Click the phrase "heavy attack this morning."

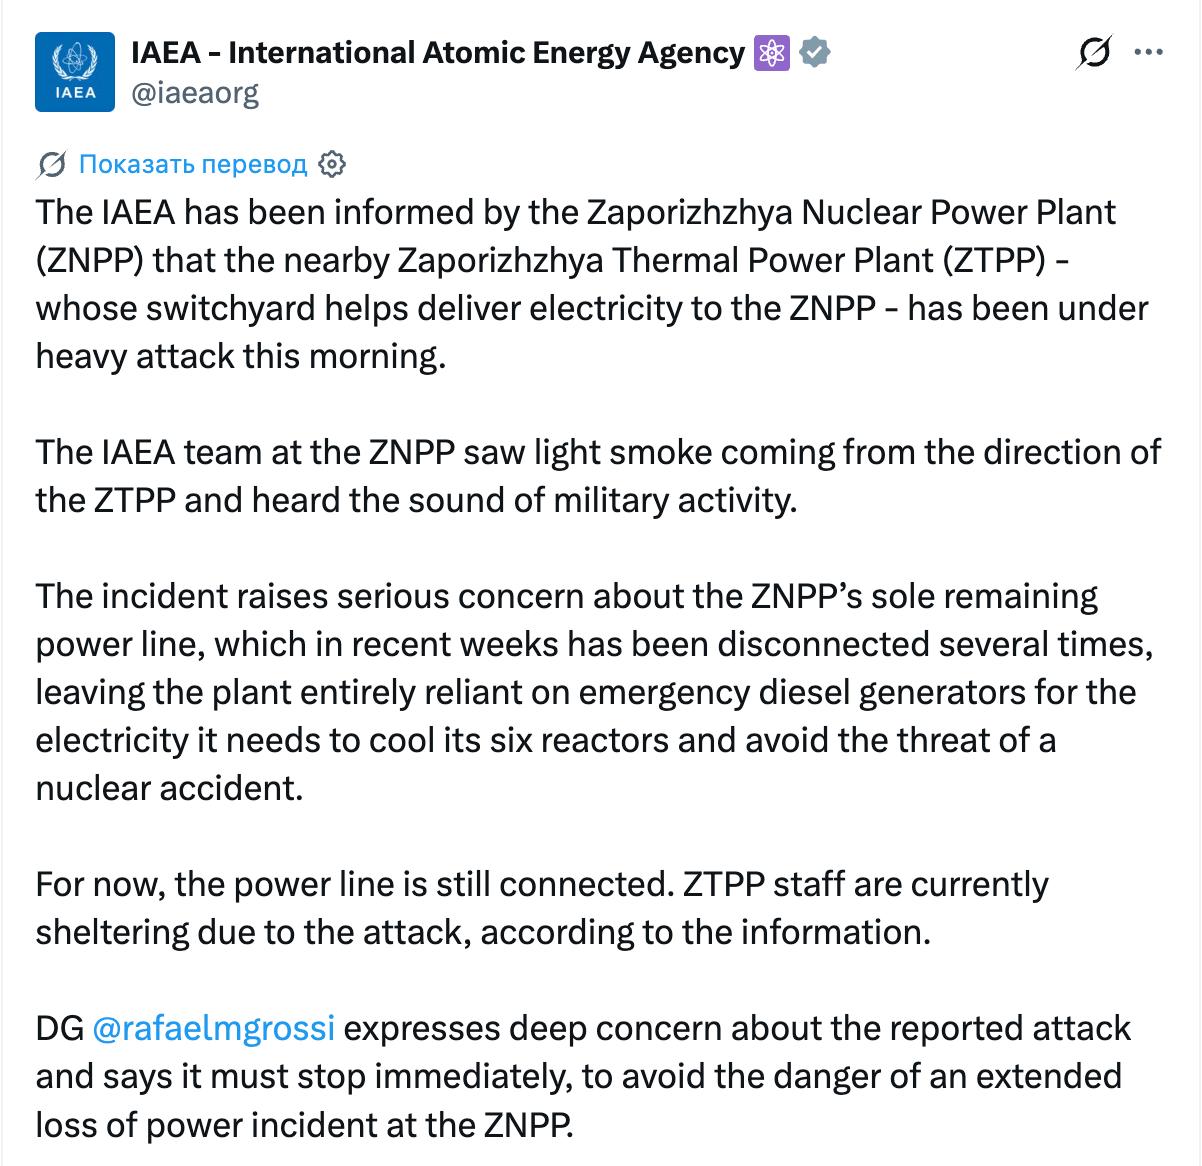pyautogui.click(x=240, y=357)
